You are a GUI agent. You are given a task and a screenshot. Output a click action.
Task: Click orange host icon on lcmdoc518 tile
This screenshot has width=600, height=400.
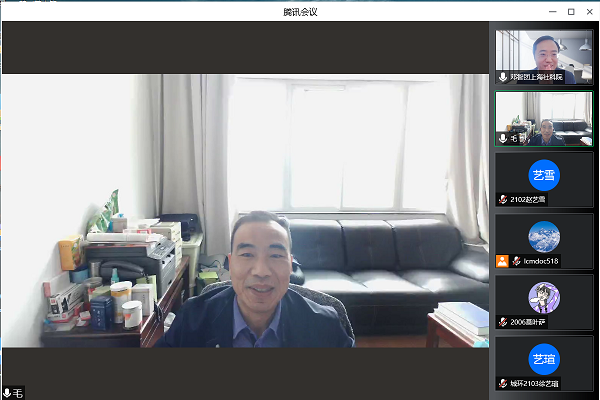[x=502, y=261]
